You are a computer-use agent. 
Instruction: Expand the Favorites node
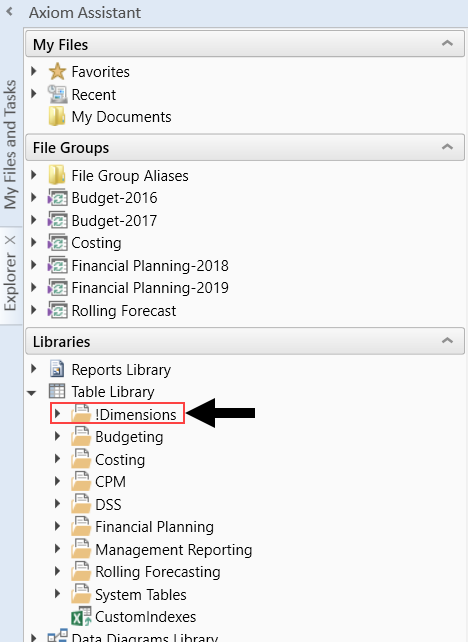[x=34, y=71]
